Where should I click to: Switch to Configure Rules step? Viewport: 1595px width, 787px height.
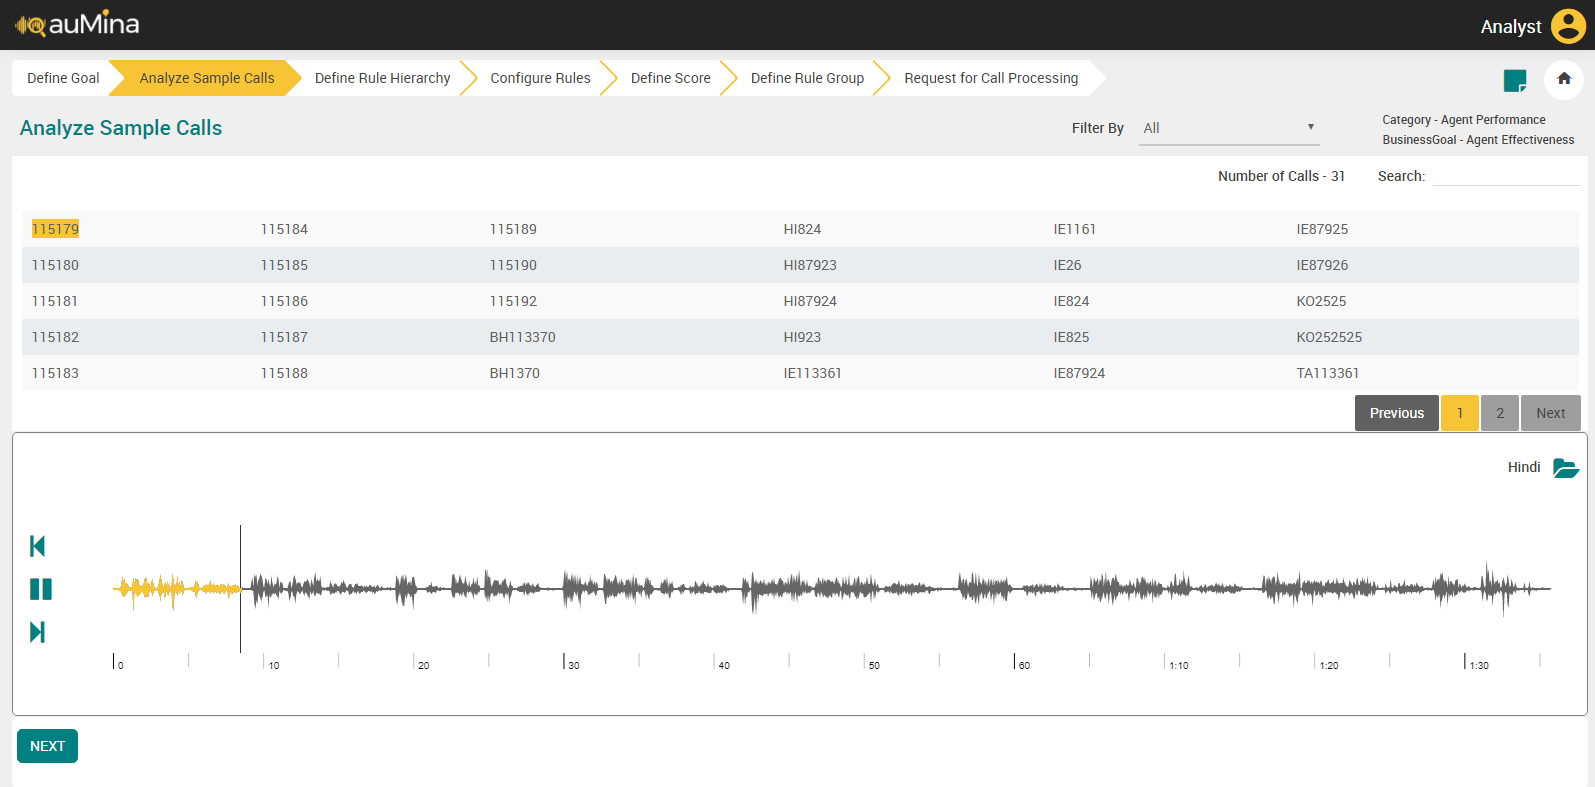(540, 78)
